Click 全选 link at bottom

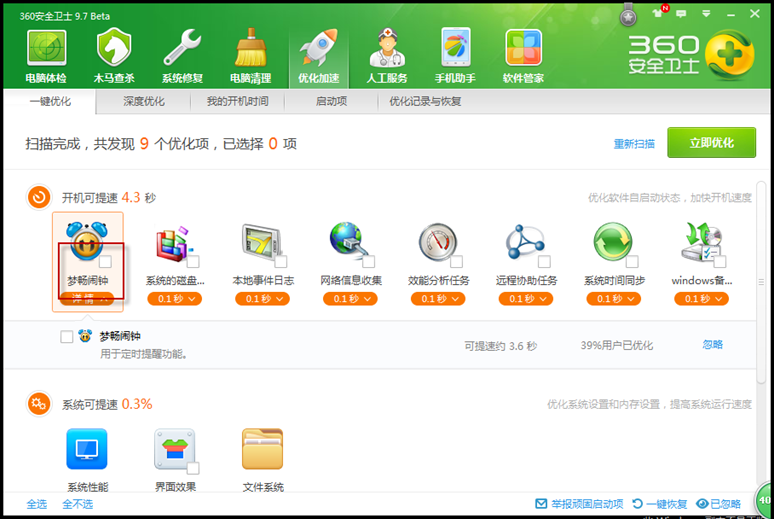(37, 504)
